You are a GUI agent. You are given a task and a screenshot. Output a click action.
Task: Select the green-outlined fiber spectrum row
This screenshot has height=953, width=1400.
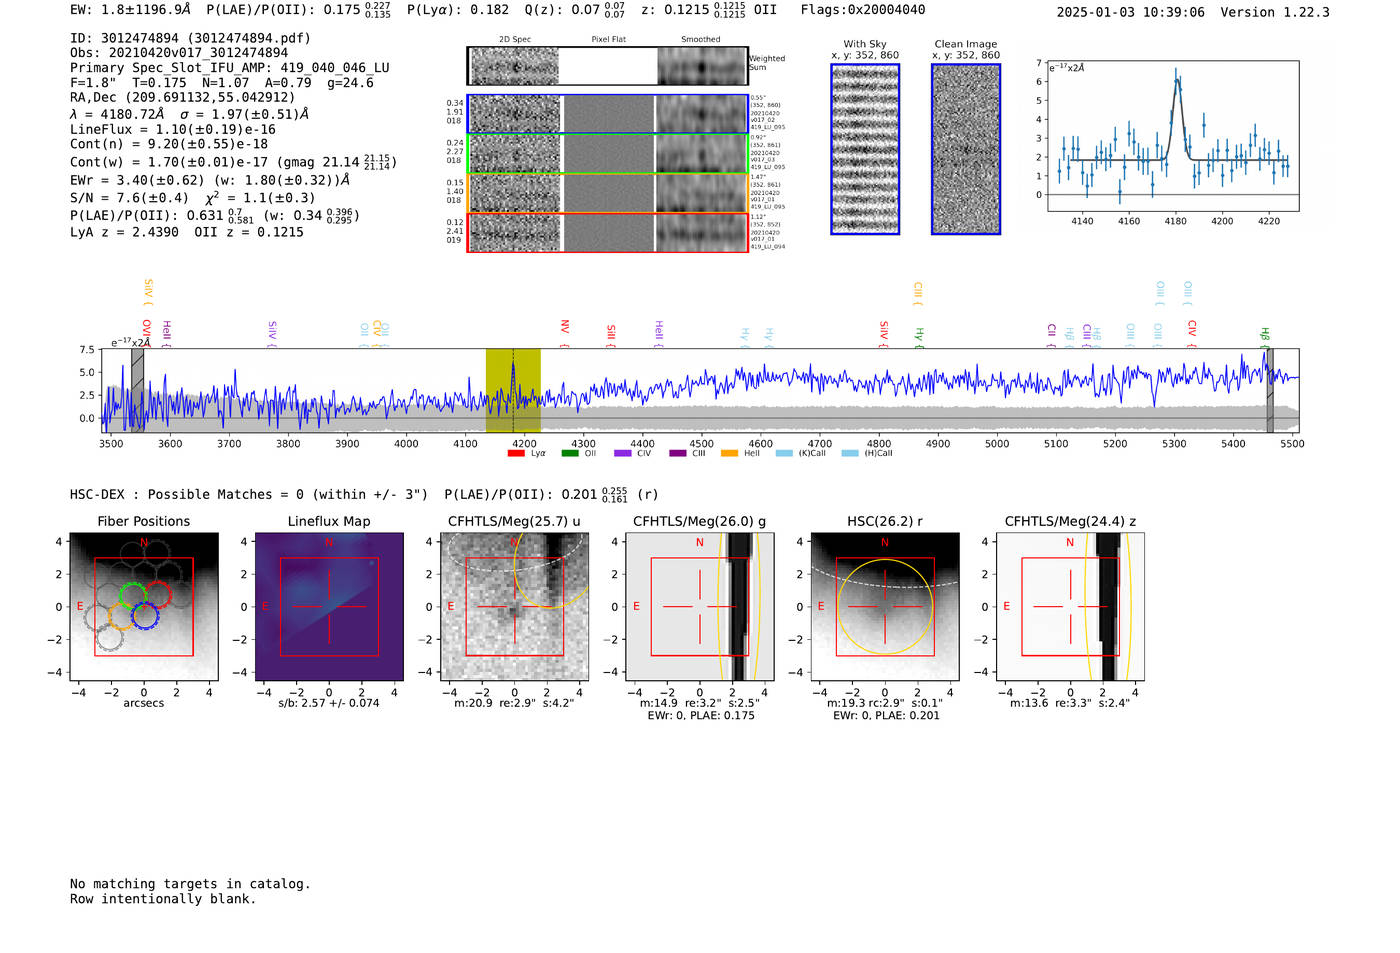click(x=608, y=153)
